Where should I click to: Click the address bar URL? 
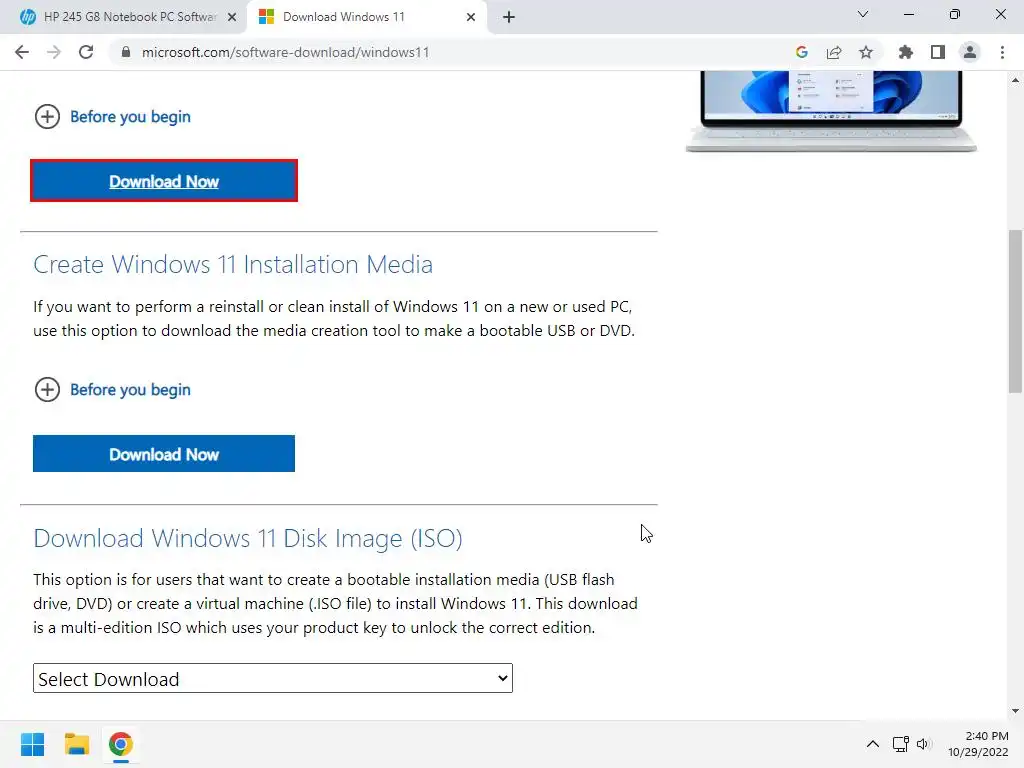coord(285,52)
